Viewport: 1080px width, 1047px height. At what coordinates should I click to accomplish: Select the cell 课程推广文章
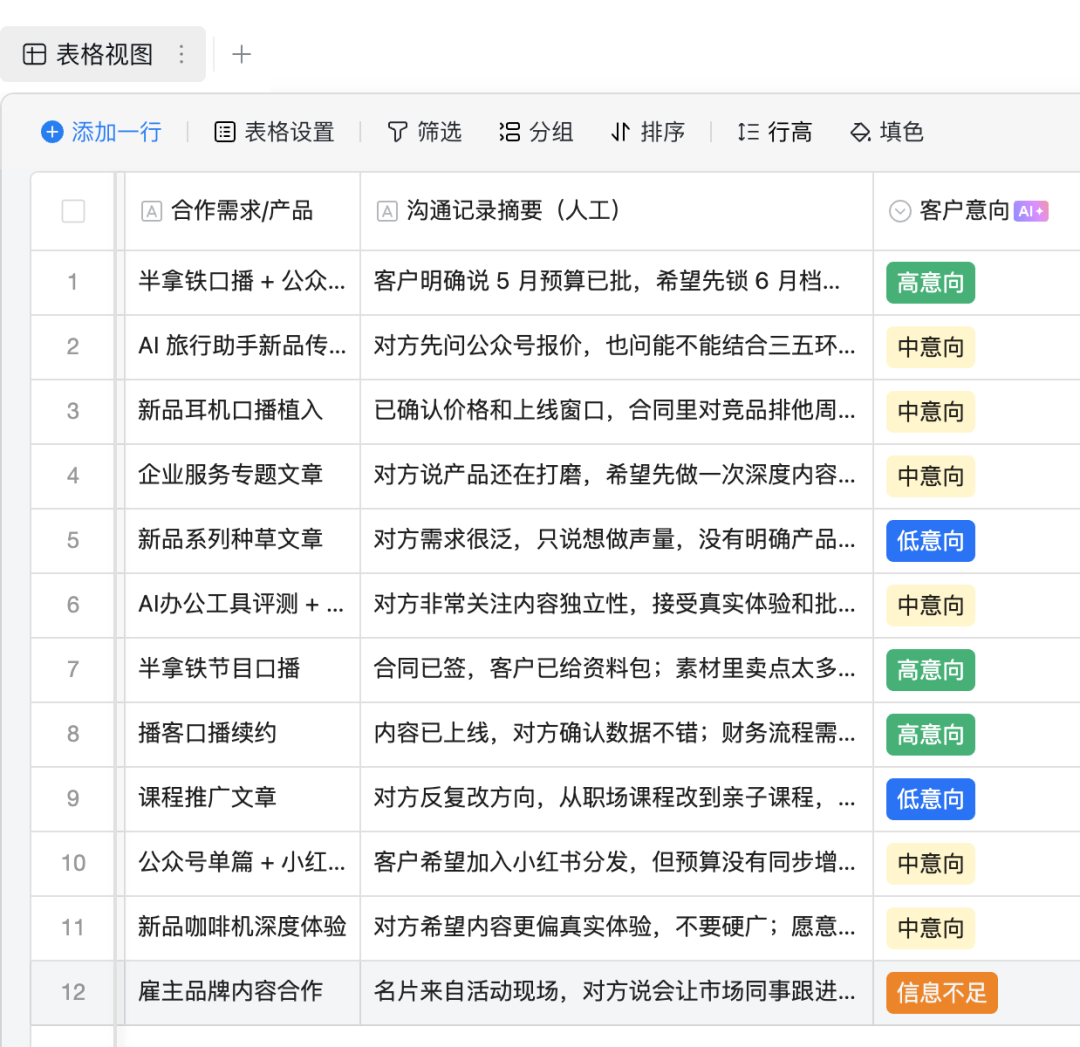click(242, 799)
